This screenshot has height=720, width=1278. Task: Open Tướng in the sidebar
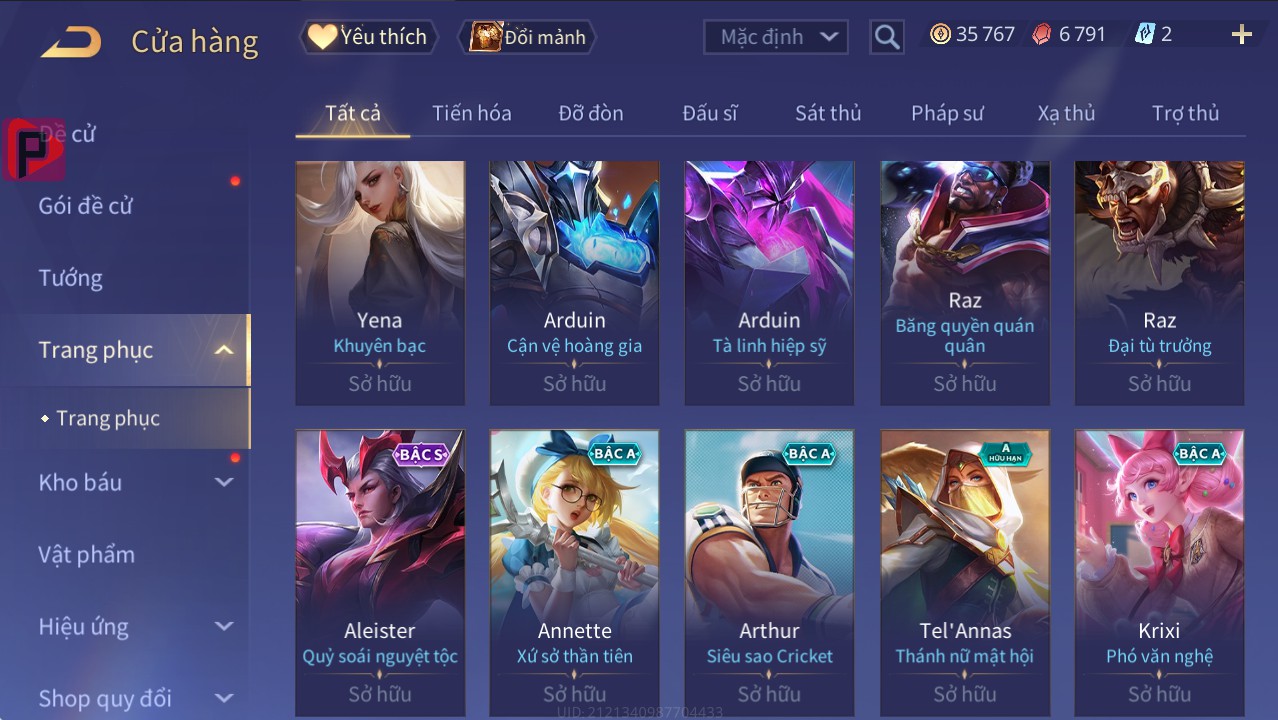tap(71, 278)
